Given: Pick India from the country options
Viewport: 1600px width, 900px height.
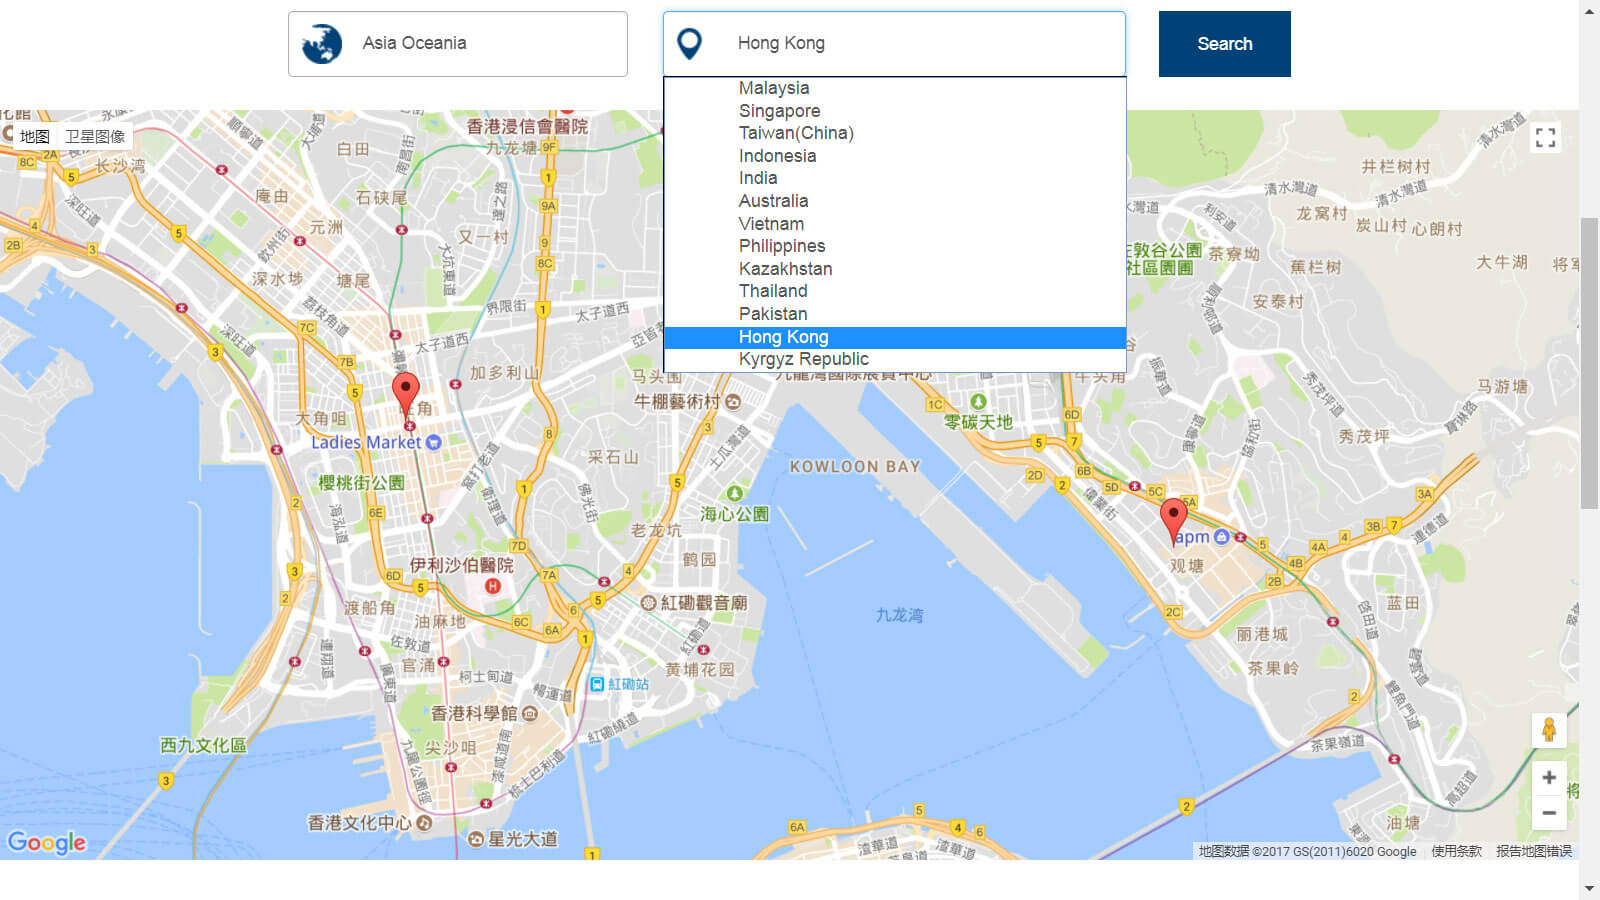Looking at the screenshot, I should tap(895, 178).
